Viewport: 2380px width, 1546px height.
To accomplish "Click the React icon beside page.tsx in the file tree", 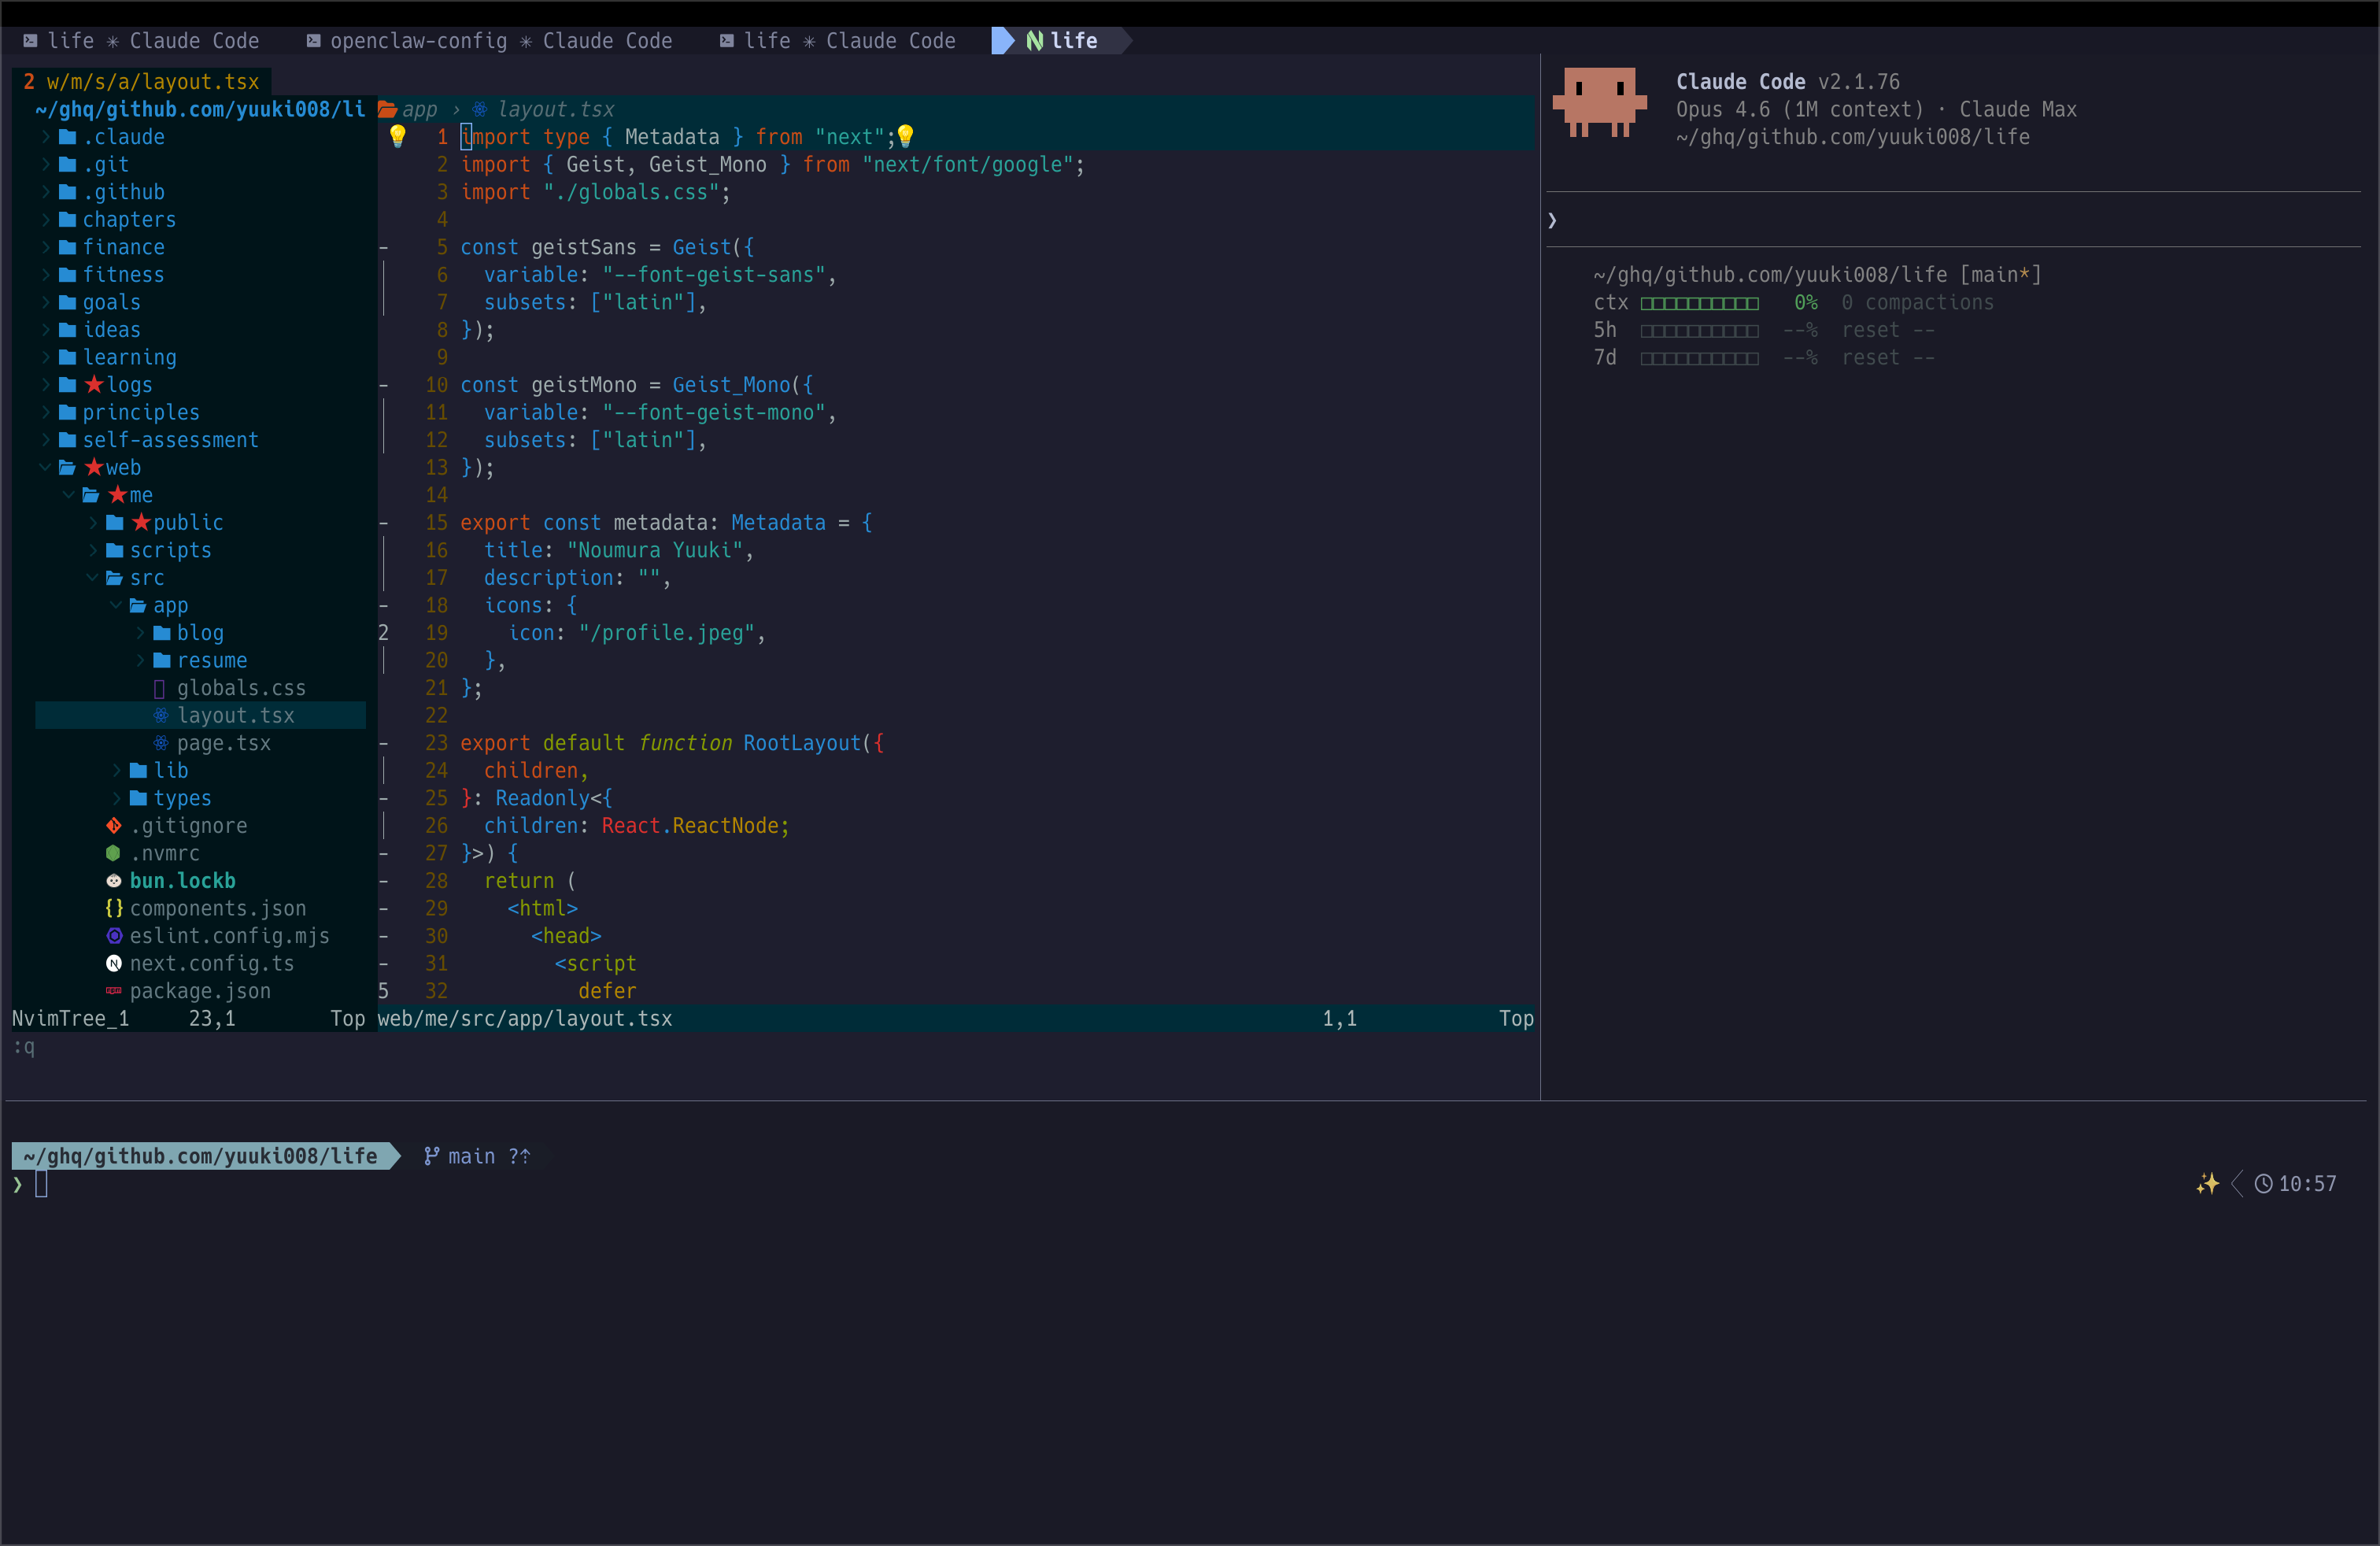I will tap(161, 743).
